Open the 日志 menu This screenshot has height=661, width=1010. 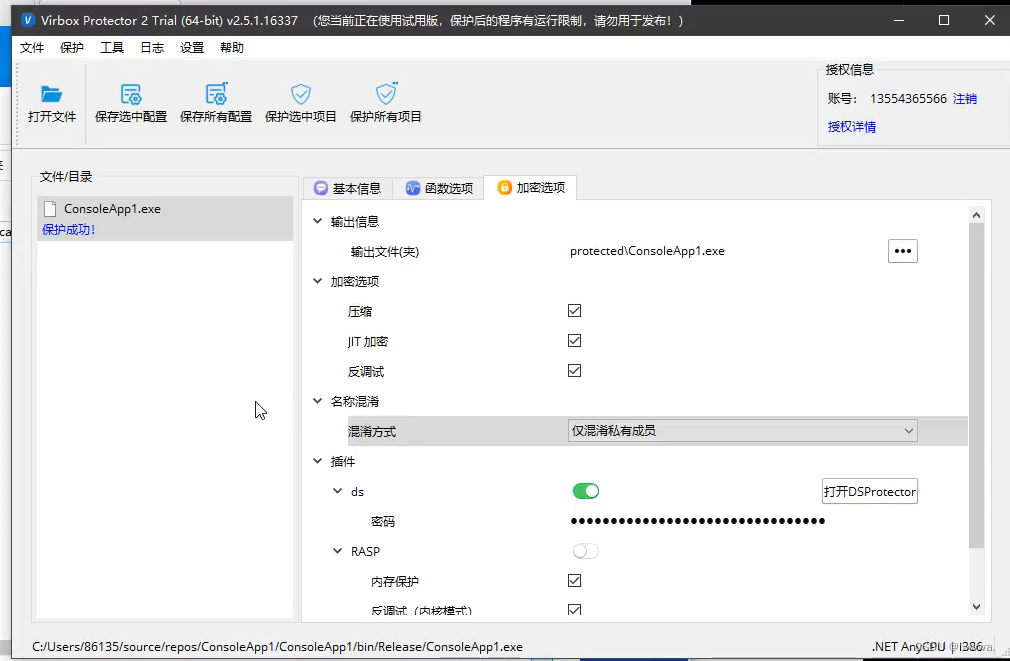point(152,48)
